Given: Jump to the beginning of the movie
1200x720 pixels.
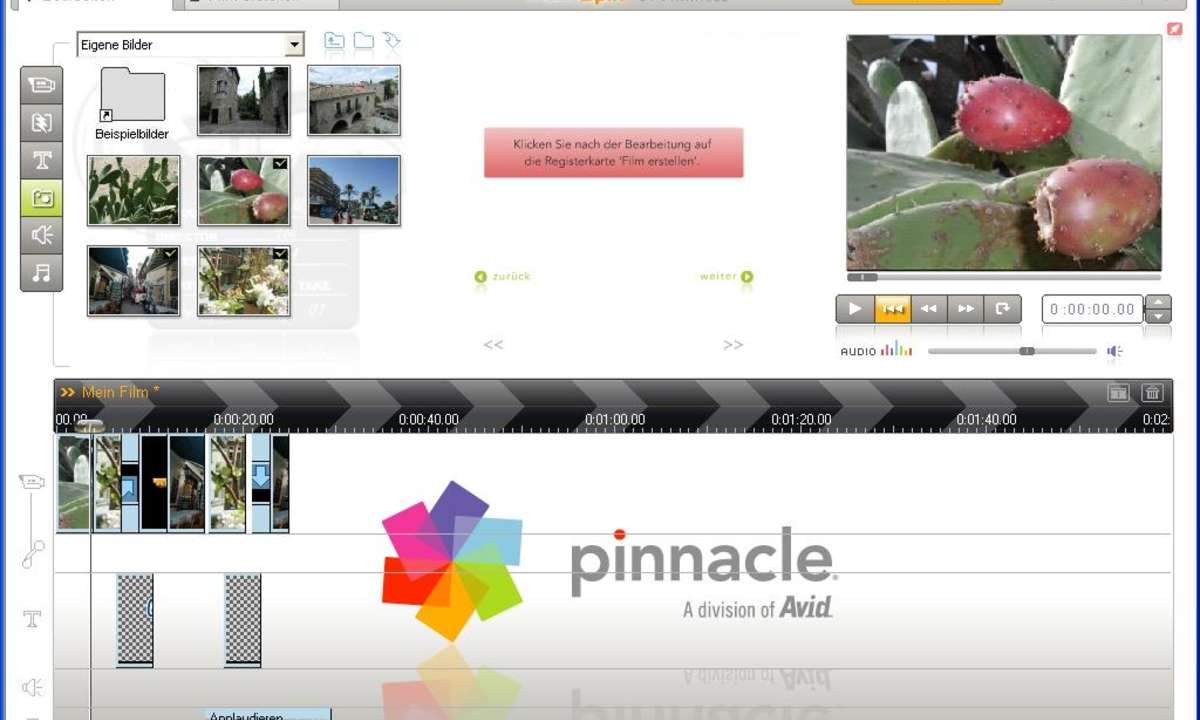Looking at the screenshot, I should (x=892, y=309).
